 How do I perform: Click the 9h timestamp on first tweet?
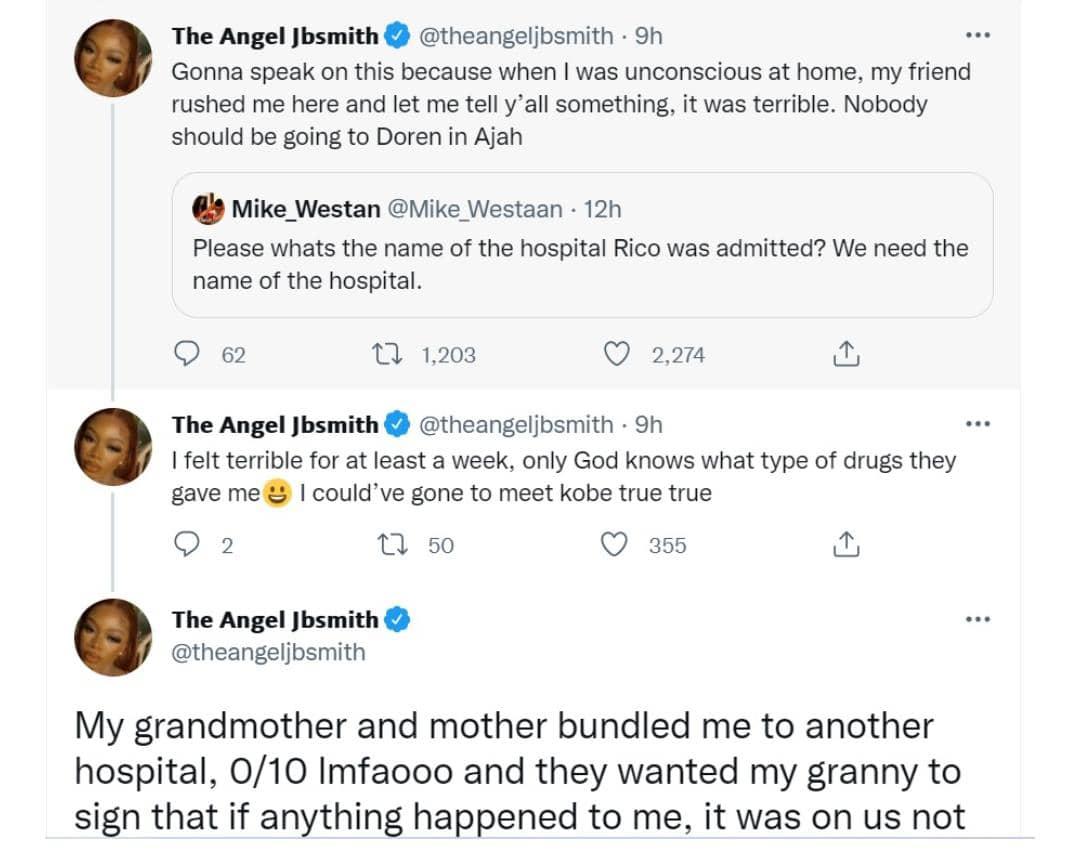coord(649,36)
